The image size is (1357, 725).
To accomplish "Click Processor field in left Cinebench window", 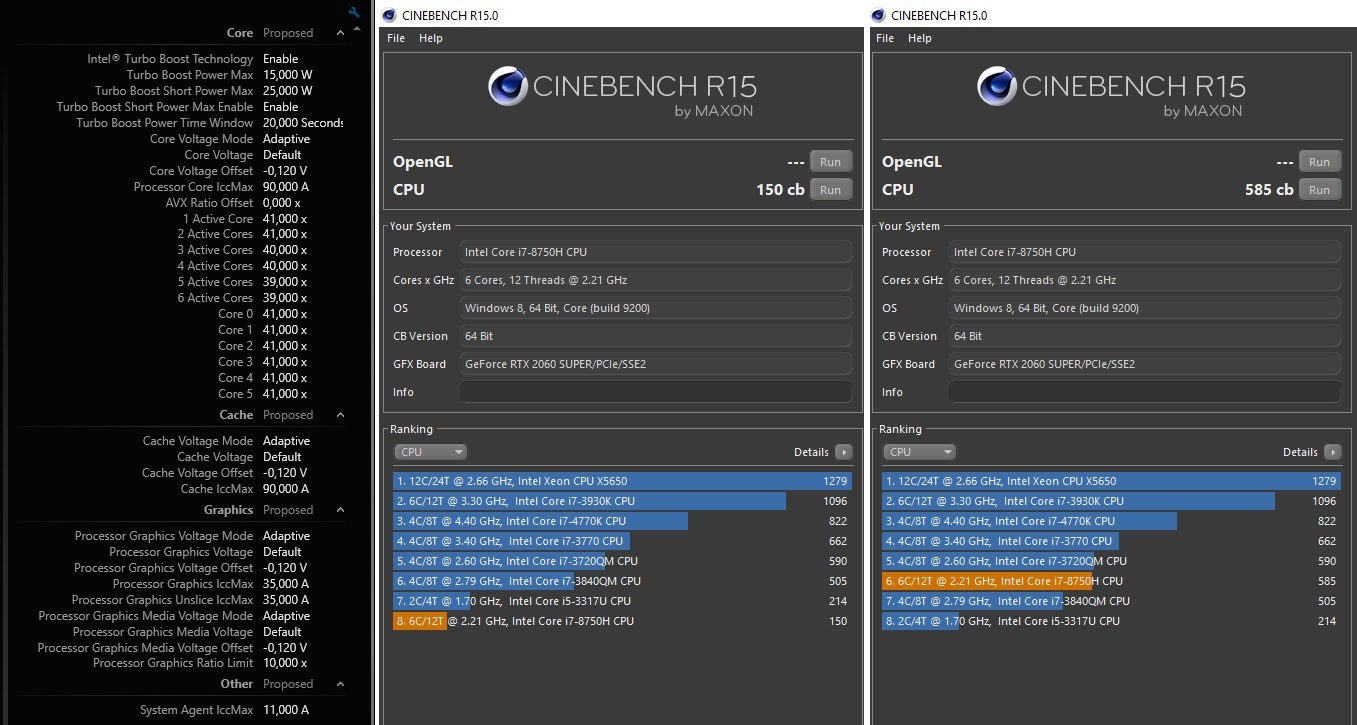I will (x=656, y=252).
